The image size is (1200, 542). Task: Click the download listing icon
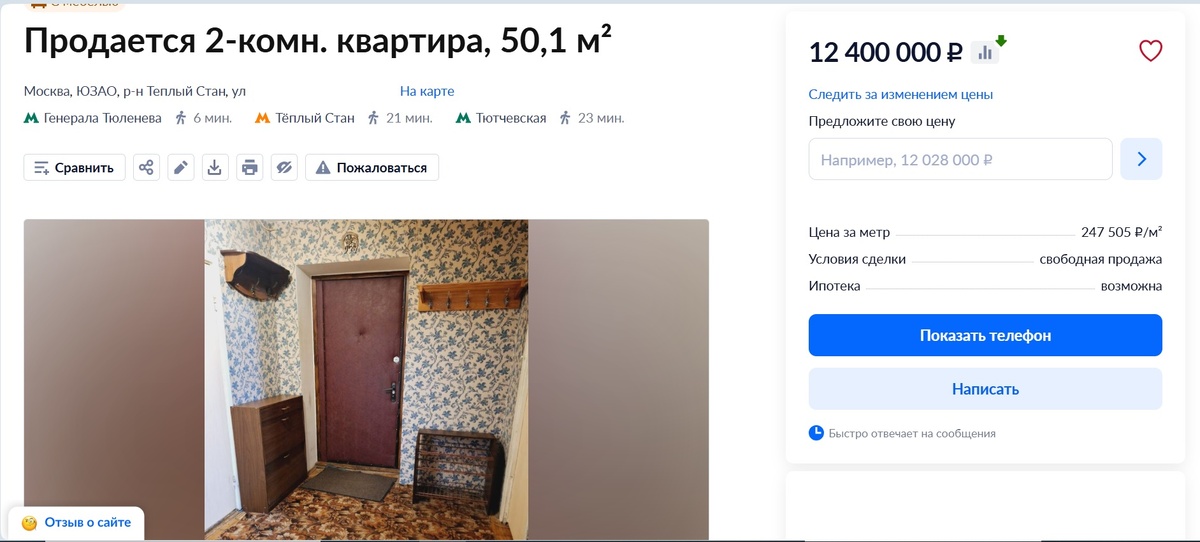(x=214, y=167)
